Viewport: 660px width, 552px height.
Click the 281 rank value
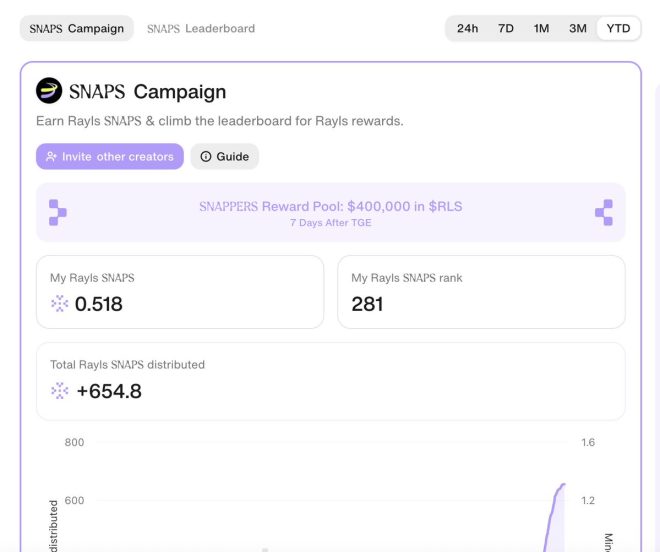point(367,304)
